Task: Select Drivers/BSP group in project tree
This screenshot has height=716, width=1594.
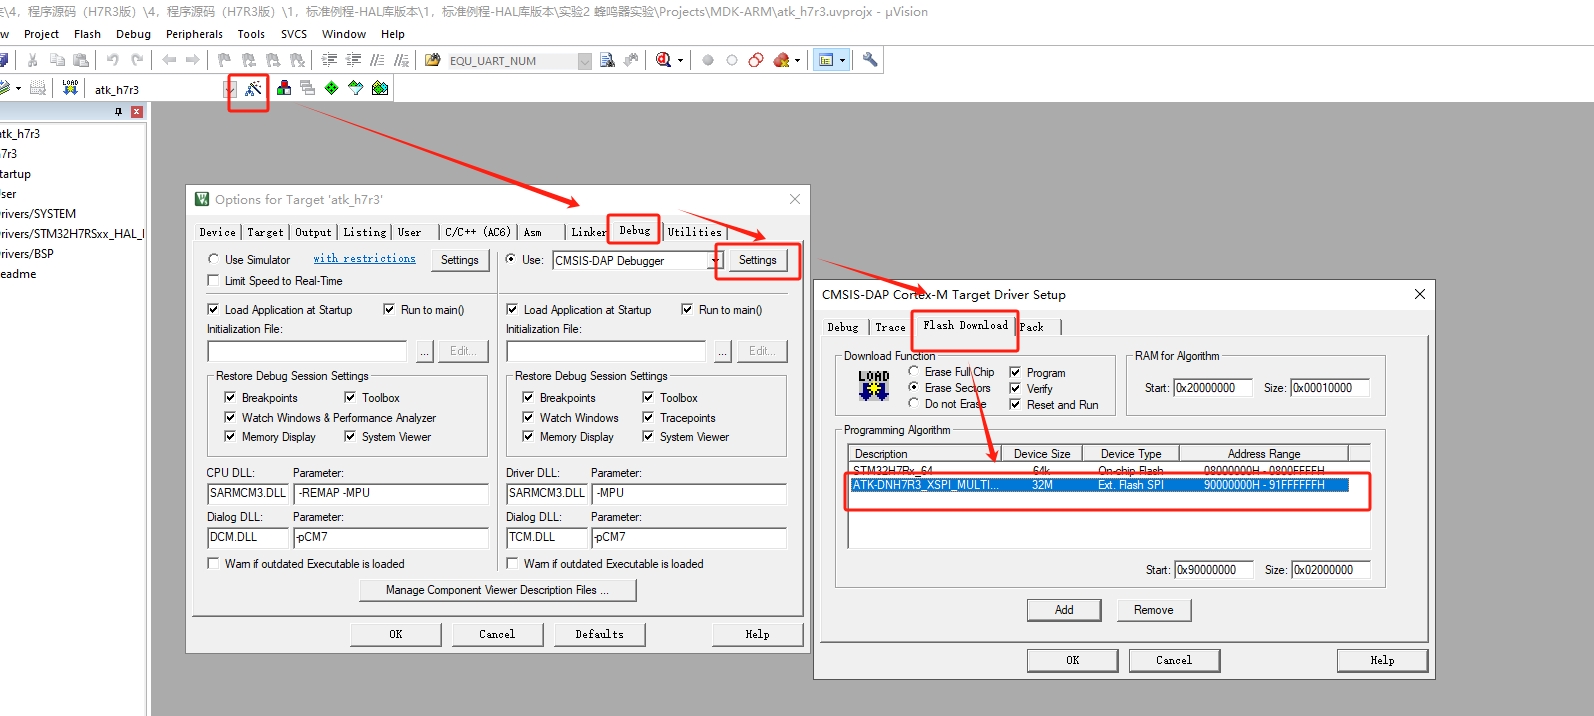Action: point(27,254)
